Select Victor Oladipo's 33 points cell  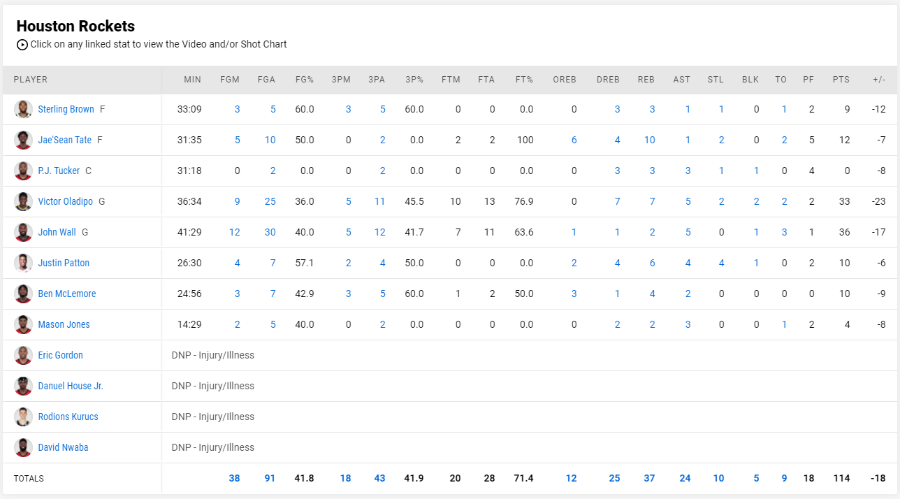844,202
